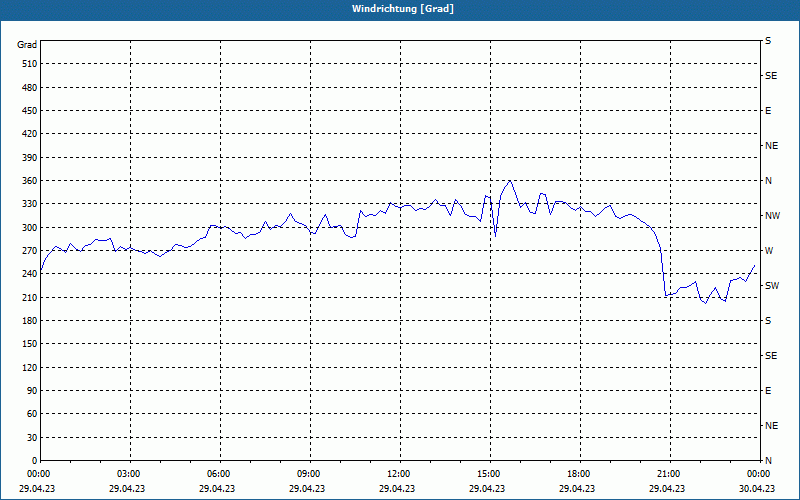Select the 150 y-axis tick label

coord(30,344)
